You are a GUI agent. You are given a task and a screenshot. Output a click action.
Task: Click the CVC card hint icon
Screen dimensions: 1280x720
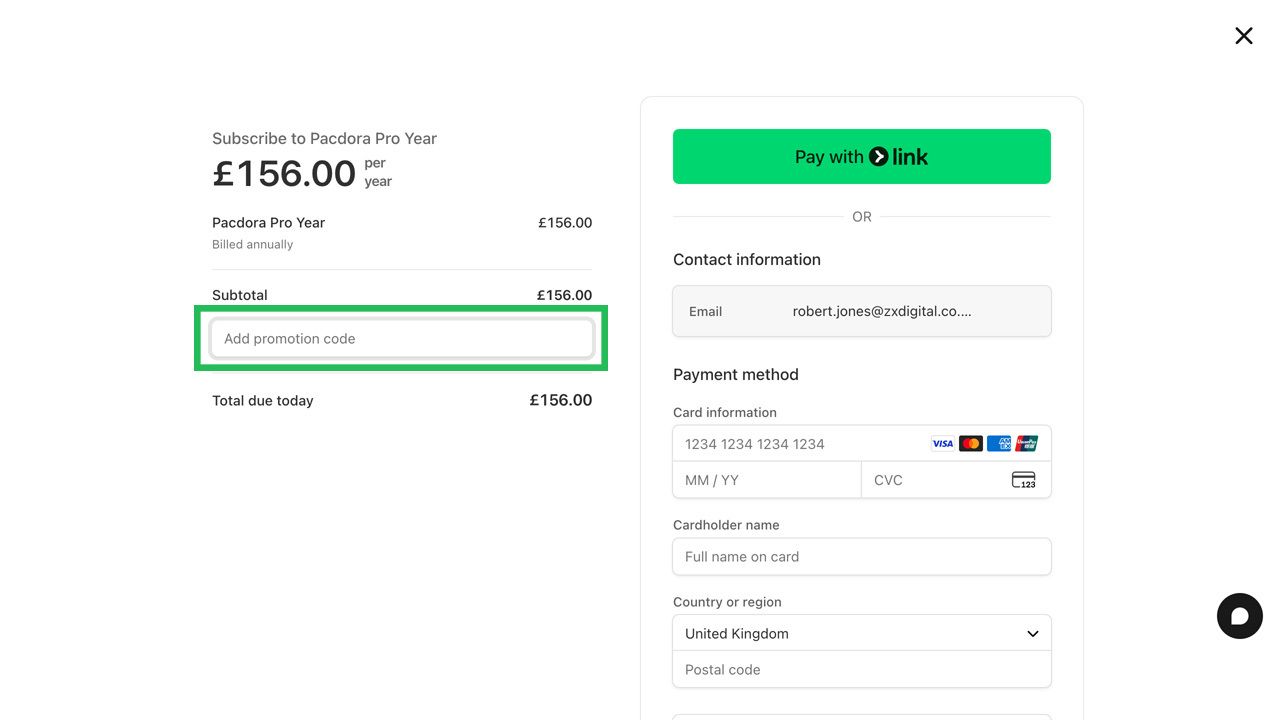pyautogui.click(x=1024, y=479)
